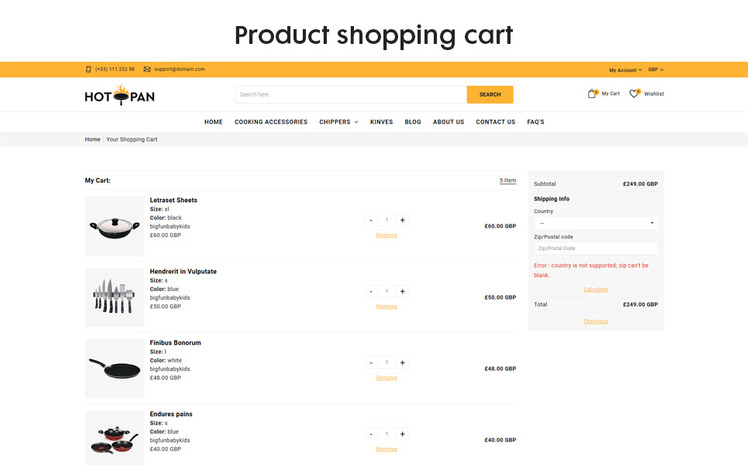
Task: Decrease Finibus Bonorum quantity
Action: (371, 362)
